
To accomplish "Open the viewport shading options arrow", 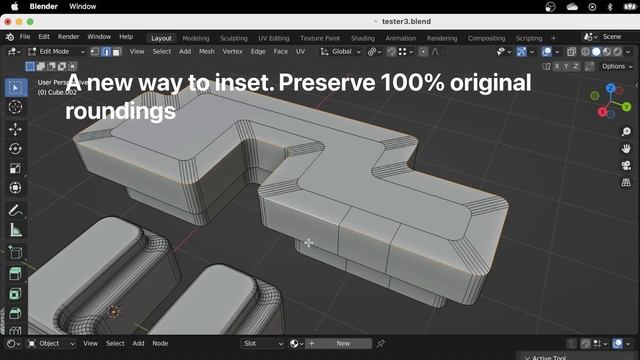I will pyautogui.click(x=628, y=52).
